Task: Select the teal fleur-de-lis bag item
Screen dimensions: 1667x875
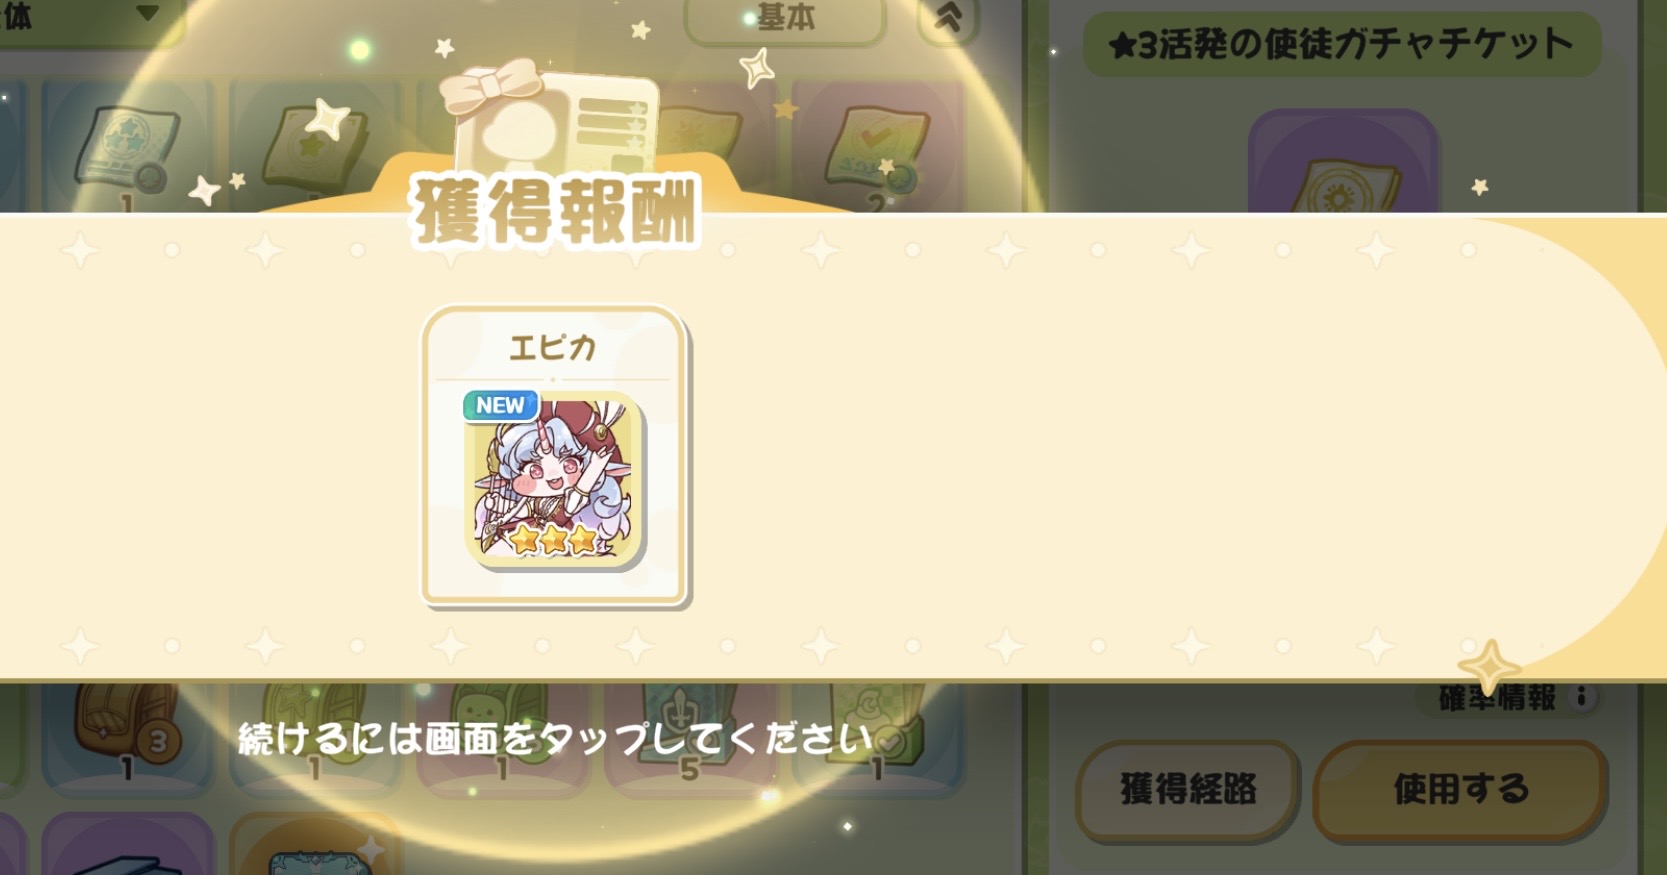Action: (690, 735)
